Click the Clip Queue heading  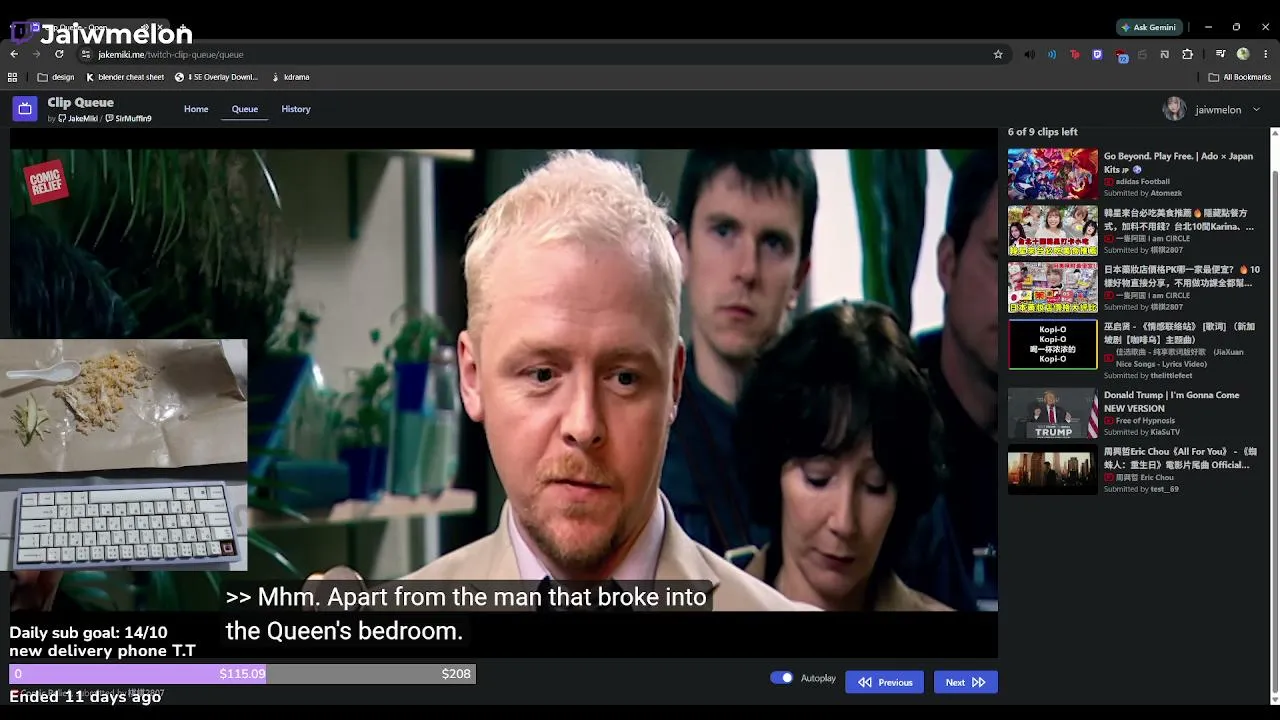coord(80,102)
